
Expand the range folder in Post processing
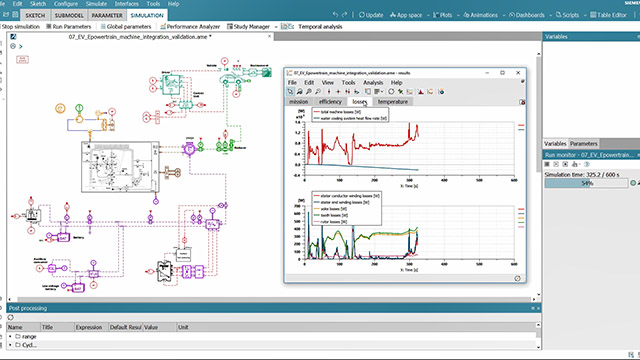click(10, 336)
